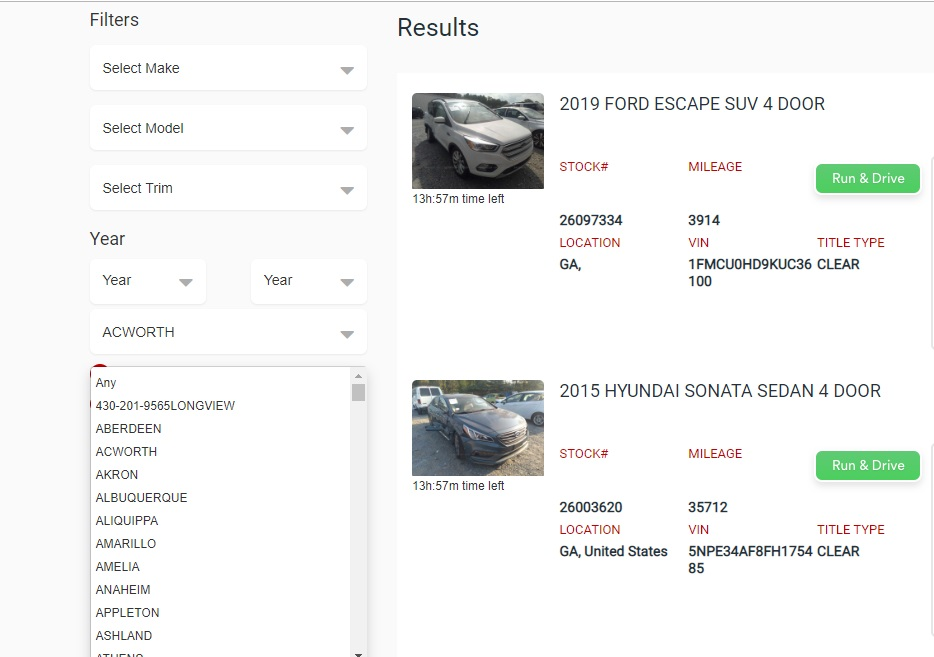Open the 2019 FORD ESCAPE SUV title
Screen dimensions: 934x657
click(692, 104)
